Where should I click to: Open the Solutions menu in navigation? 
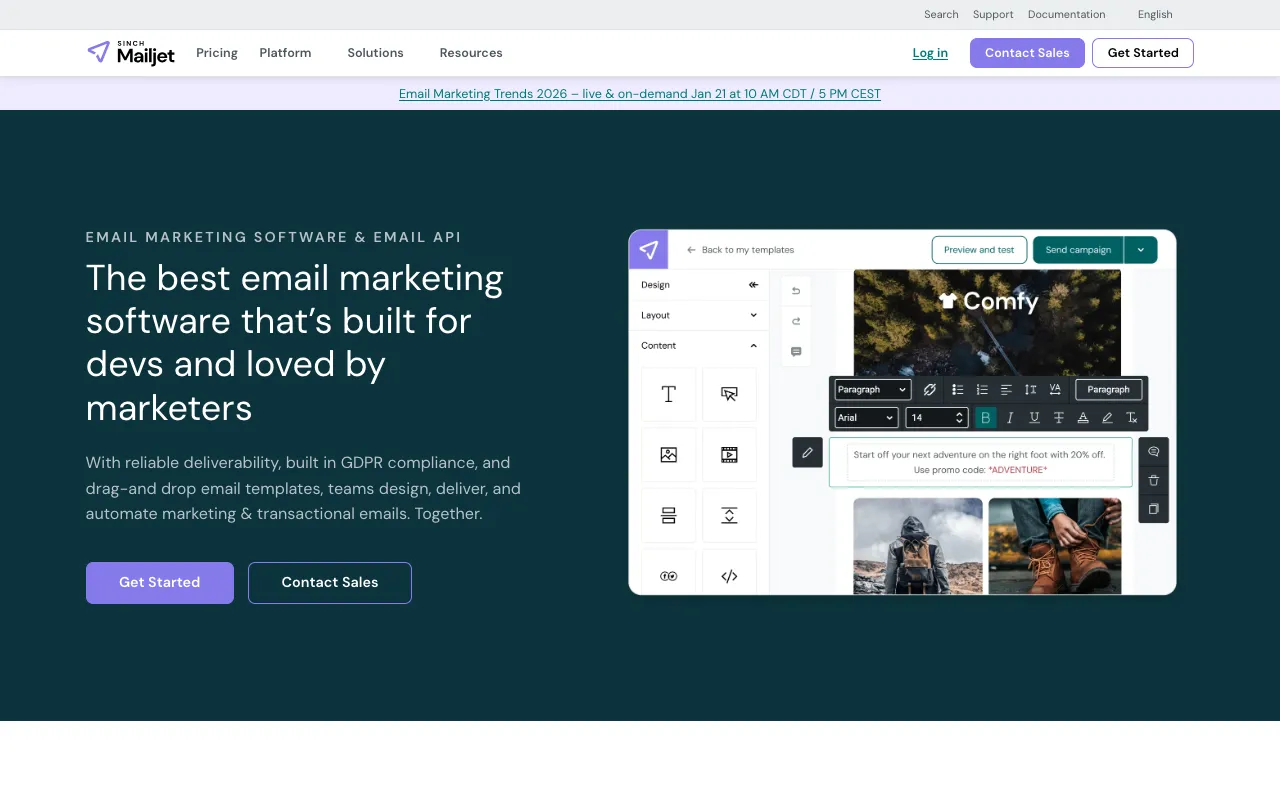pos(375,53)
